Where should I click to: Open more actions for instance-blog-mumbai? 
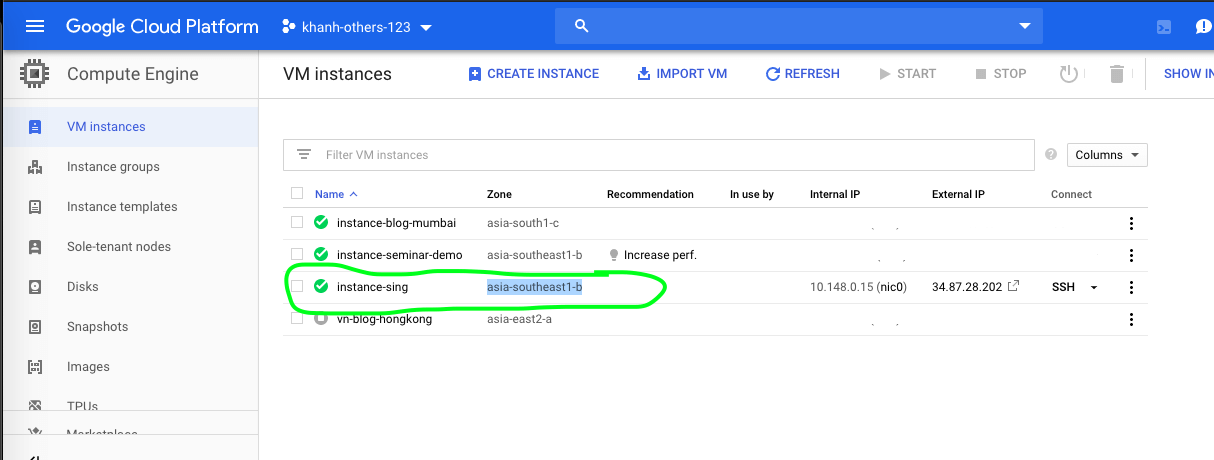[1131, 223]
